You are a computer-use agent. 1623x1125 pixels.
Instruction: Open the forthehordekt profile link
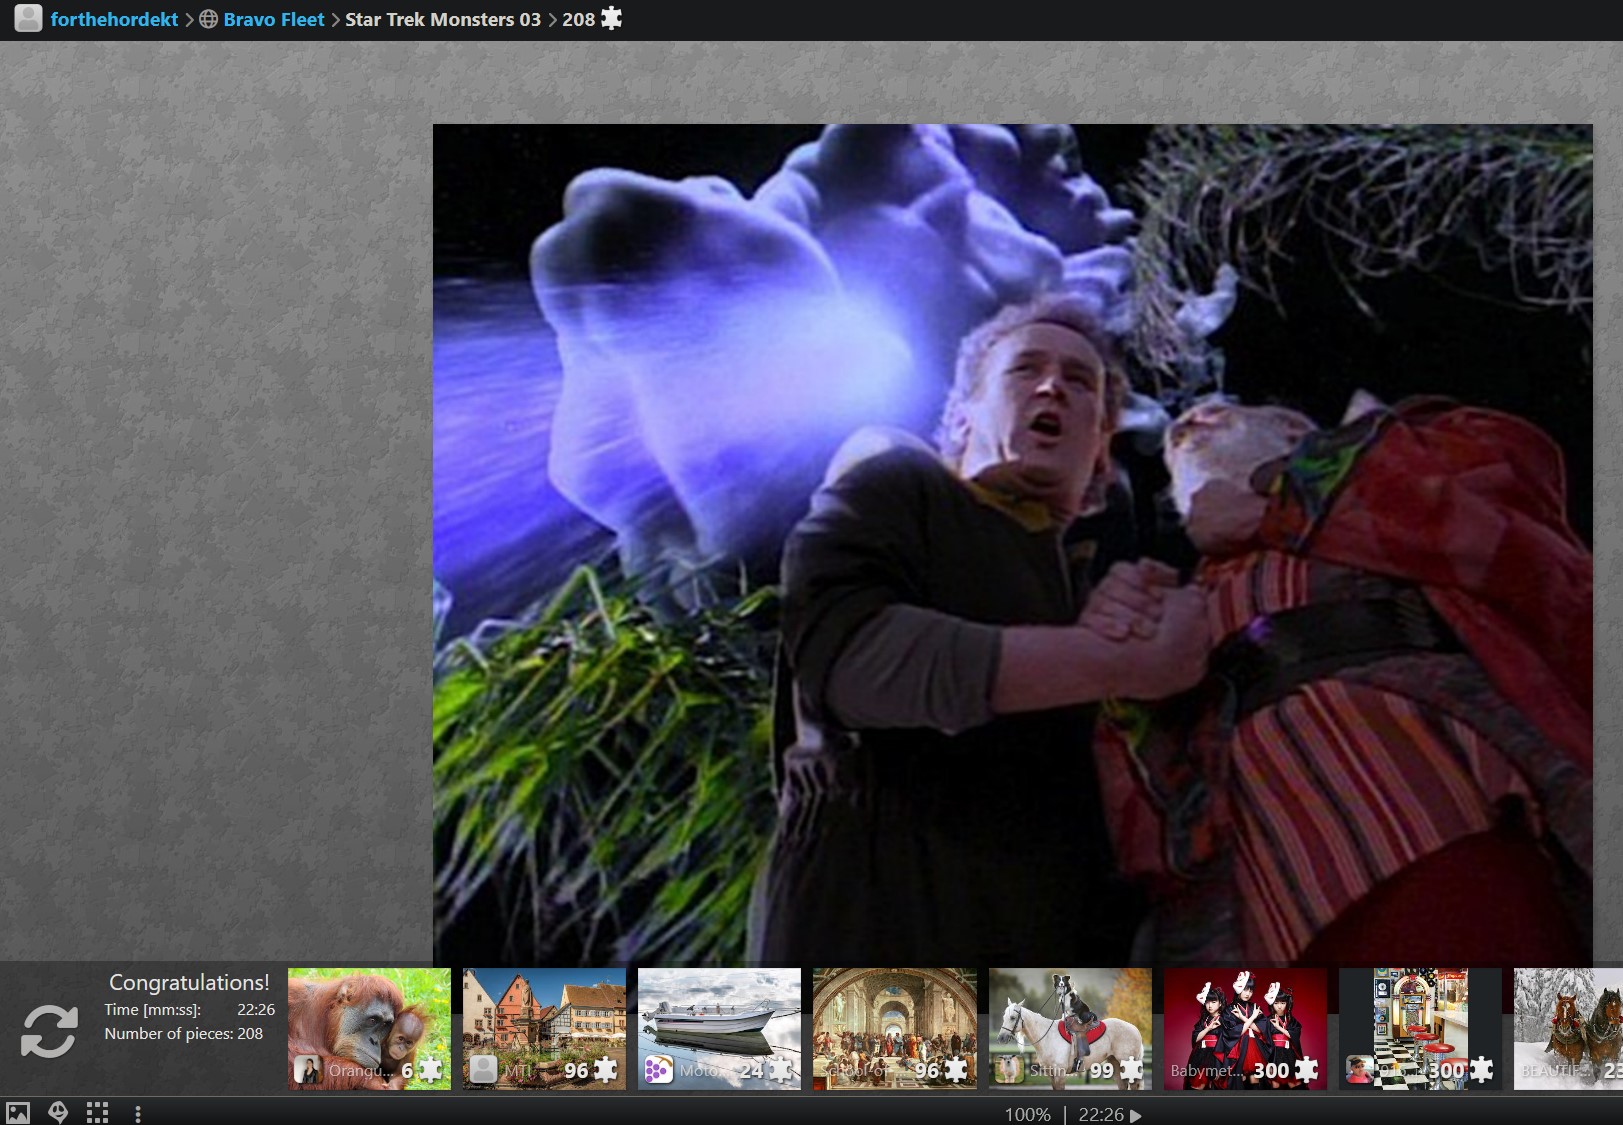pos(114,19)
